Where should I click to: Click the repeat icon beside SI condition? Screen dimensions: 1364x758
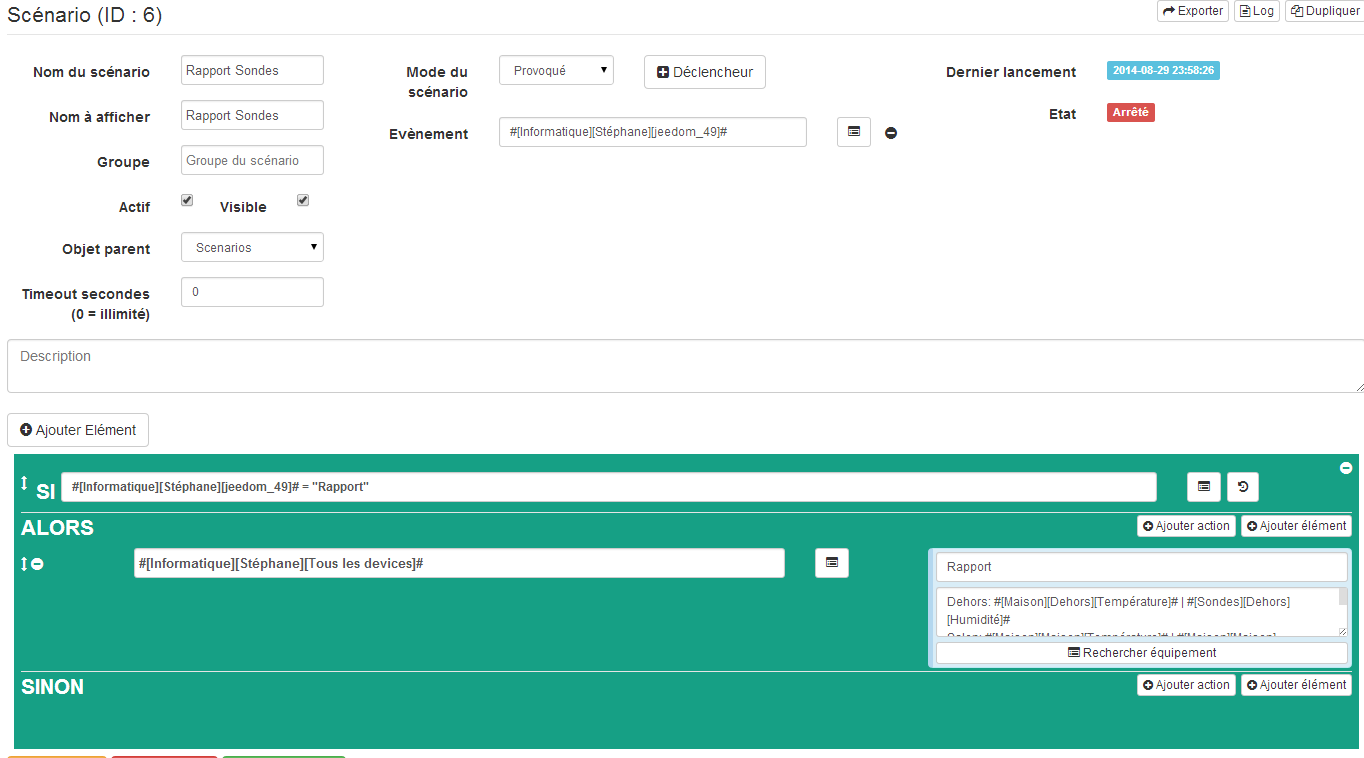[x=1243, y=487]
